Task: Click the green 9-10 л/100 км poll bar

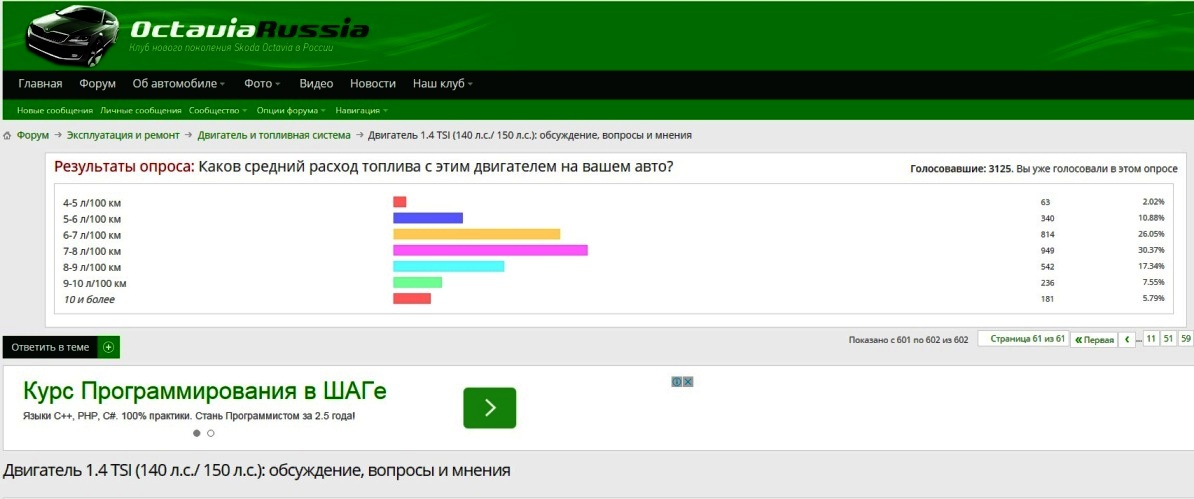Action: (417, 283)
